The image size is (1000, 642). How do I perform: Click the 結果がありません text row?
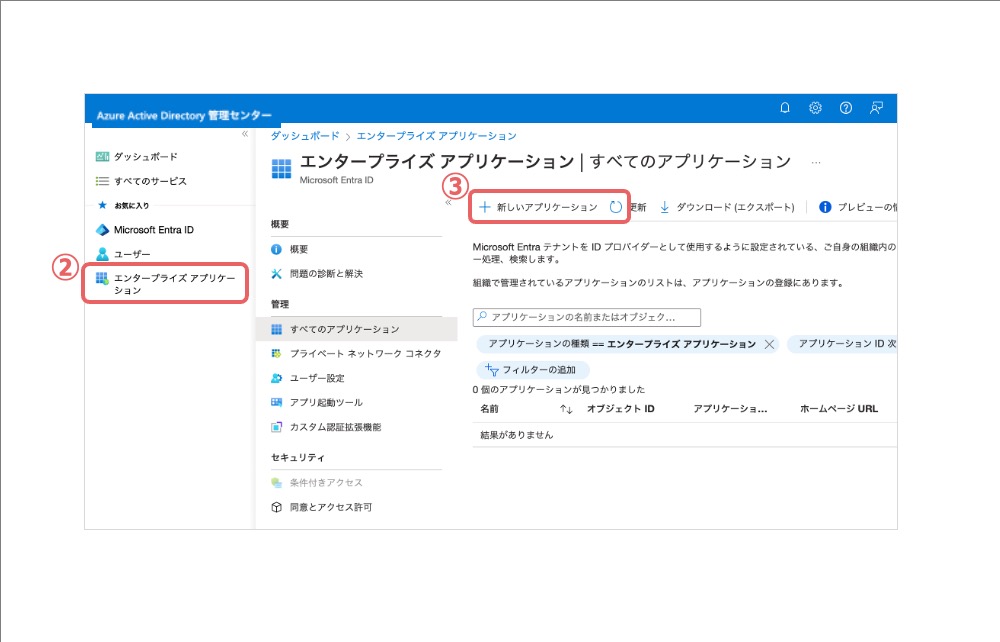[517, 435]
